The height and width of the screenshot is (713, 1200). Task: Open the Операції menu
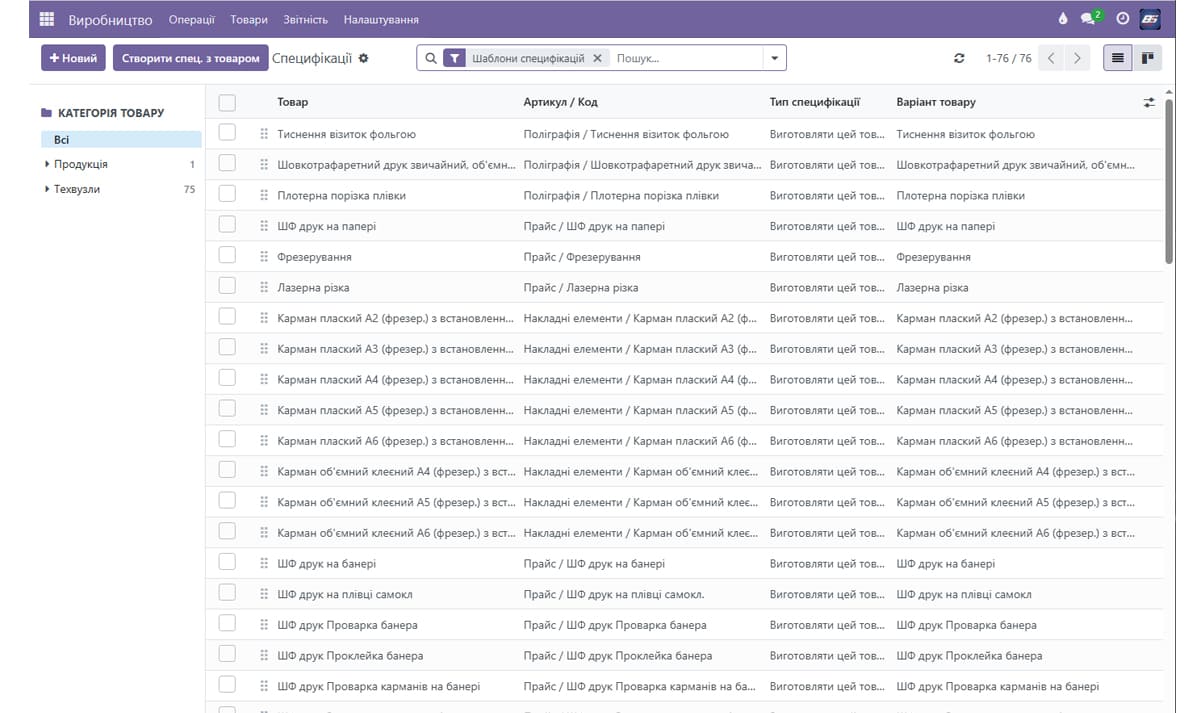pos(191,19)
